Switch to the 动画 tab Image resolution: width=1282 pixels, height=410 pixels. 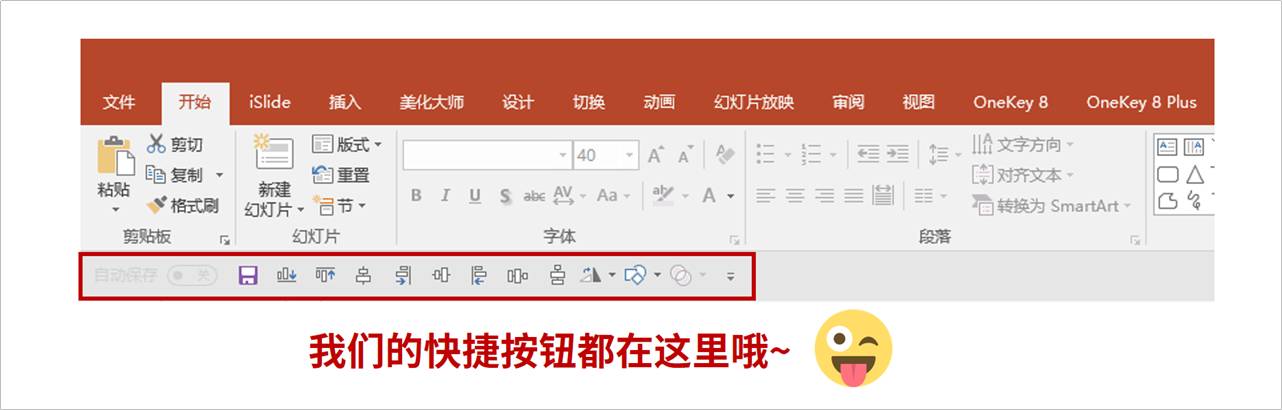659,102
